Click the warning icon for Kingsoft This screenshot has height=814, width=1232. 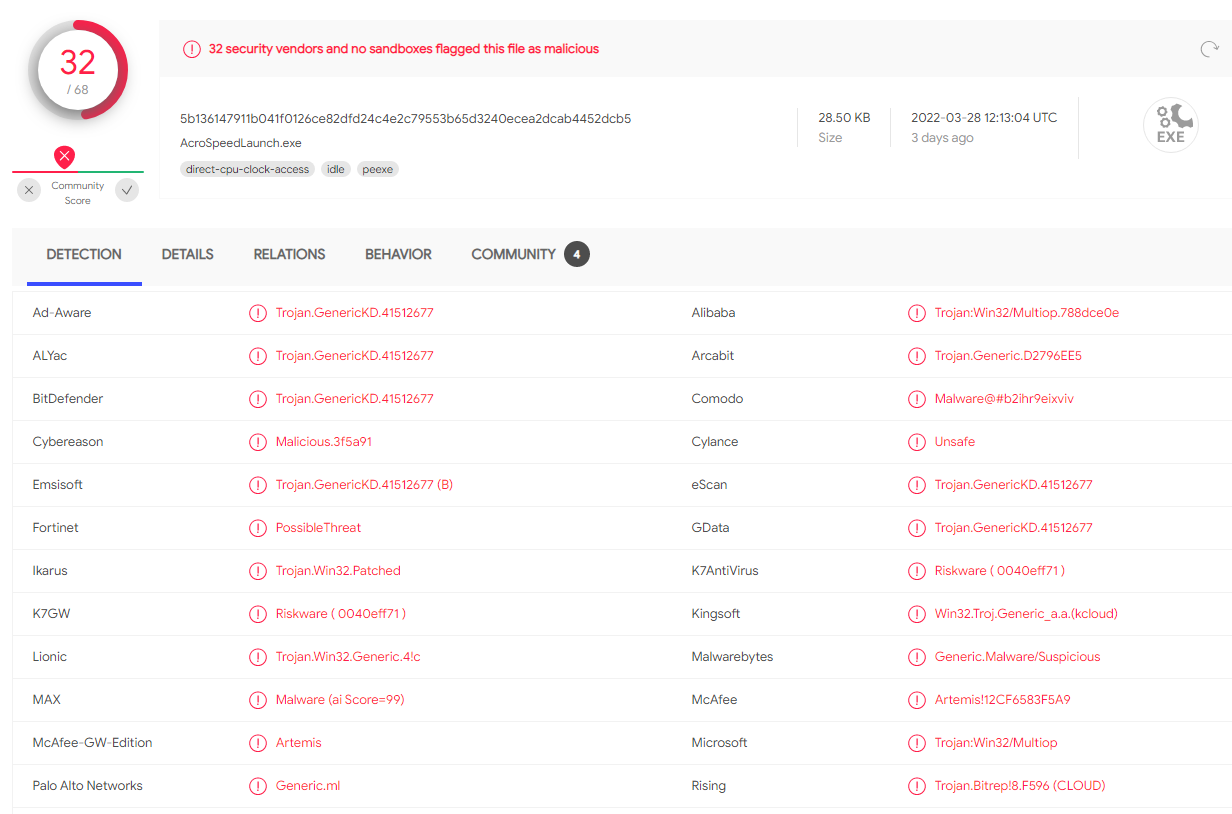pyautogui.click(x=917, y=614)
